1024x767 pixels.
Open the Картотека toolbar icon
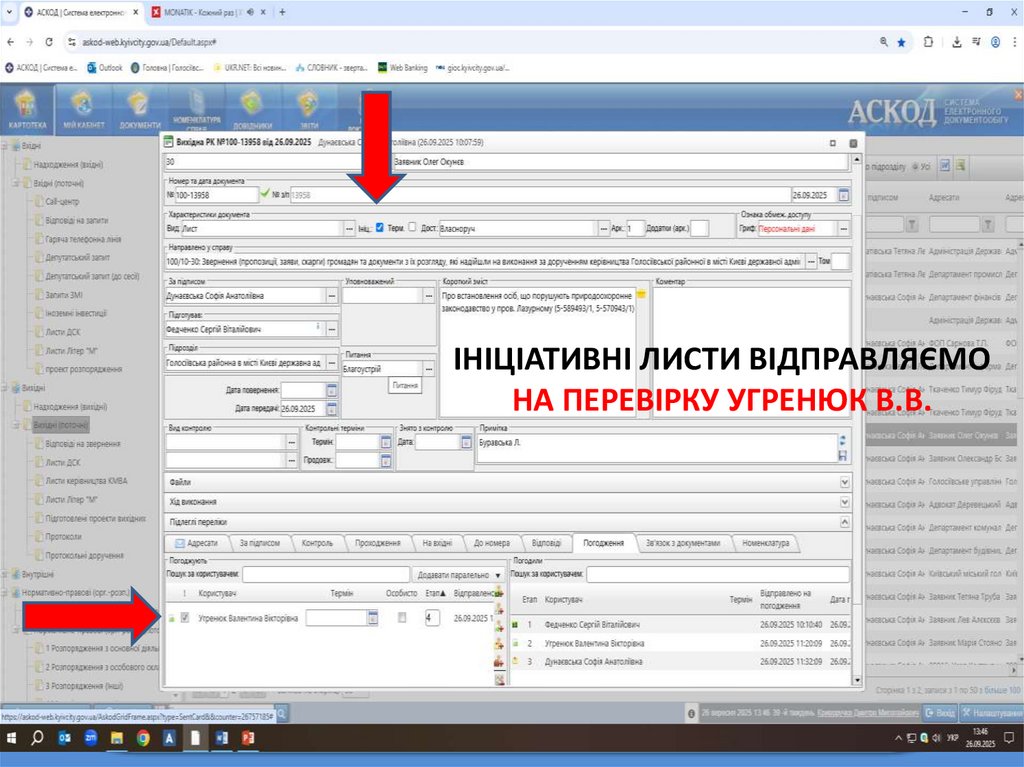pos(26,109)
